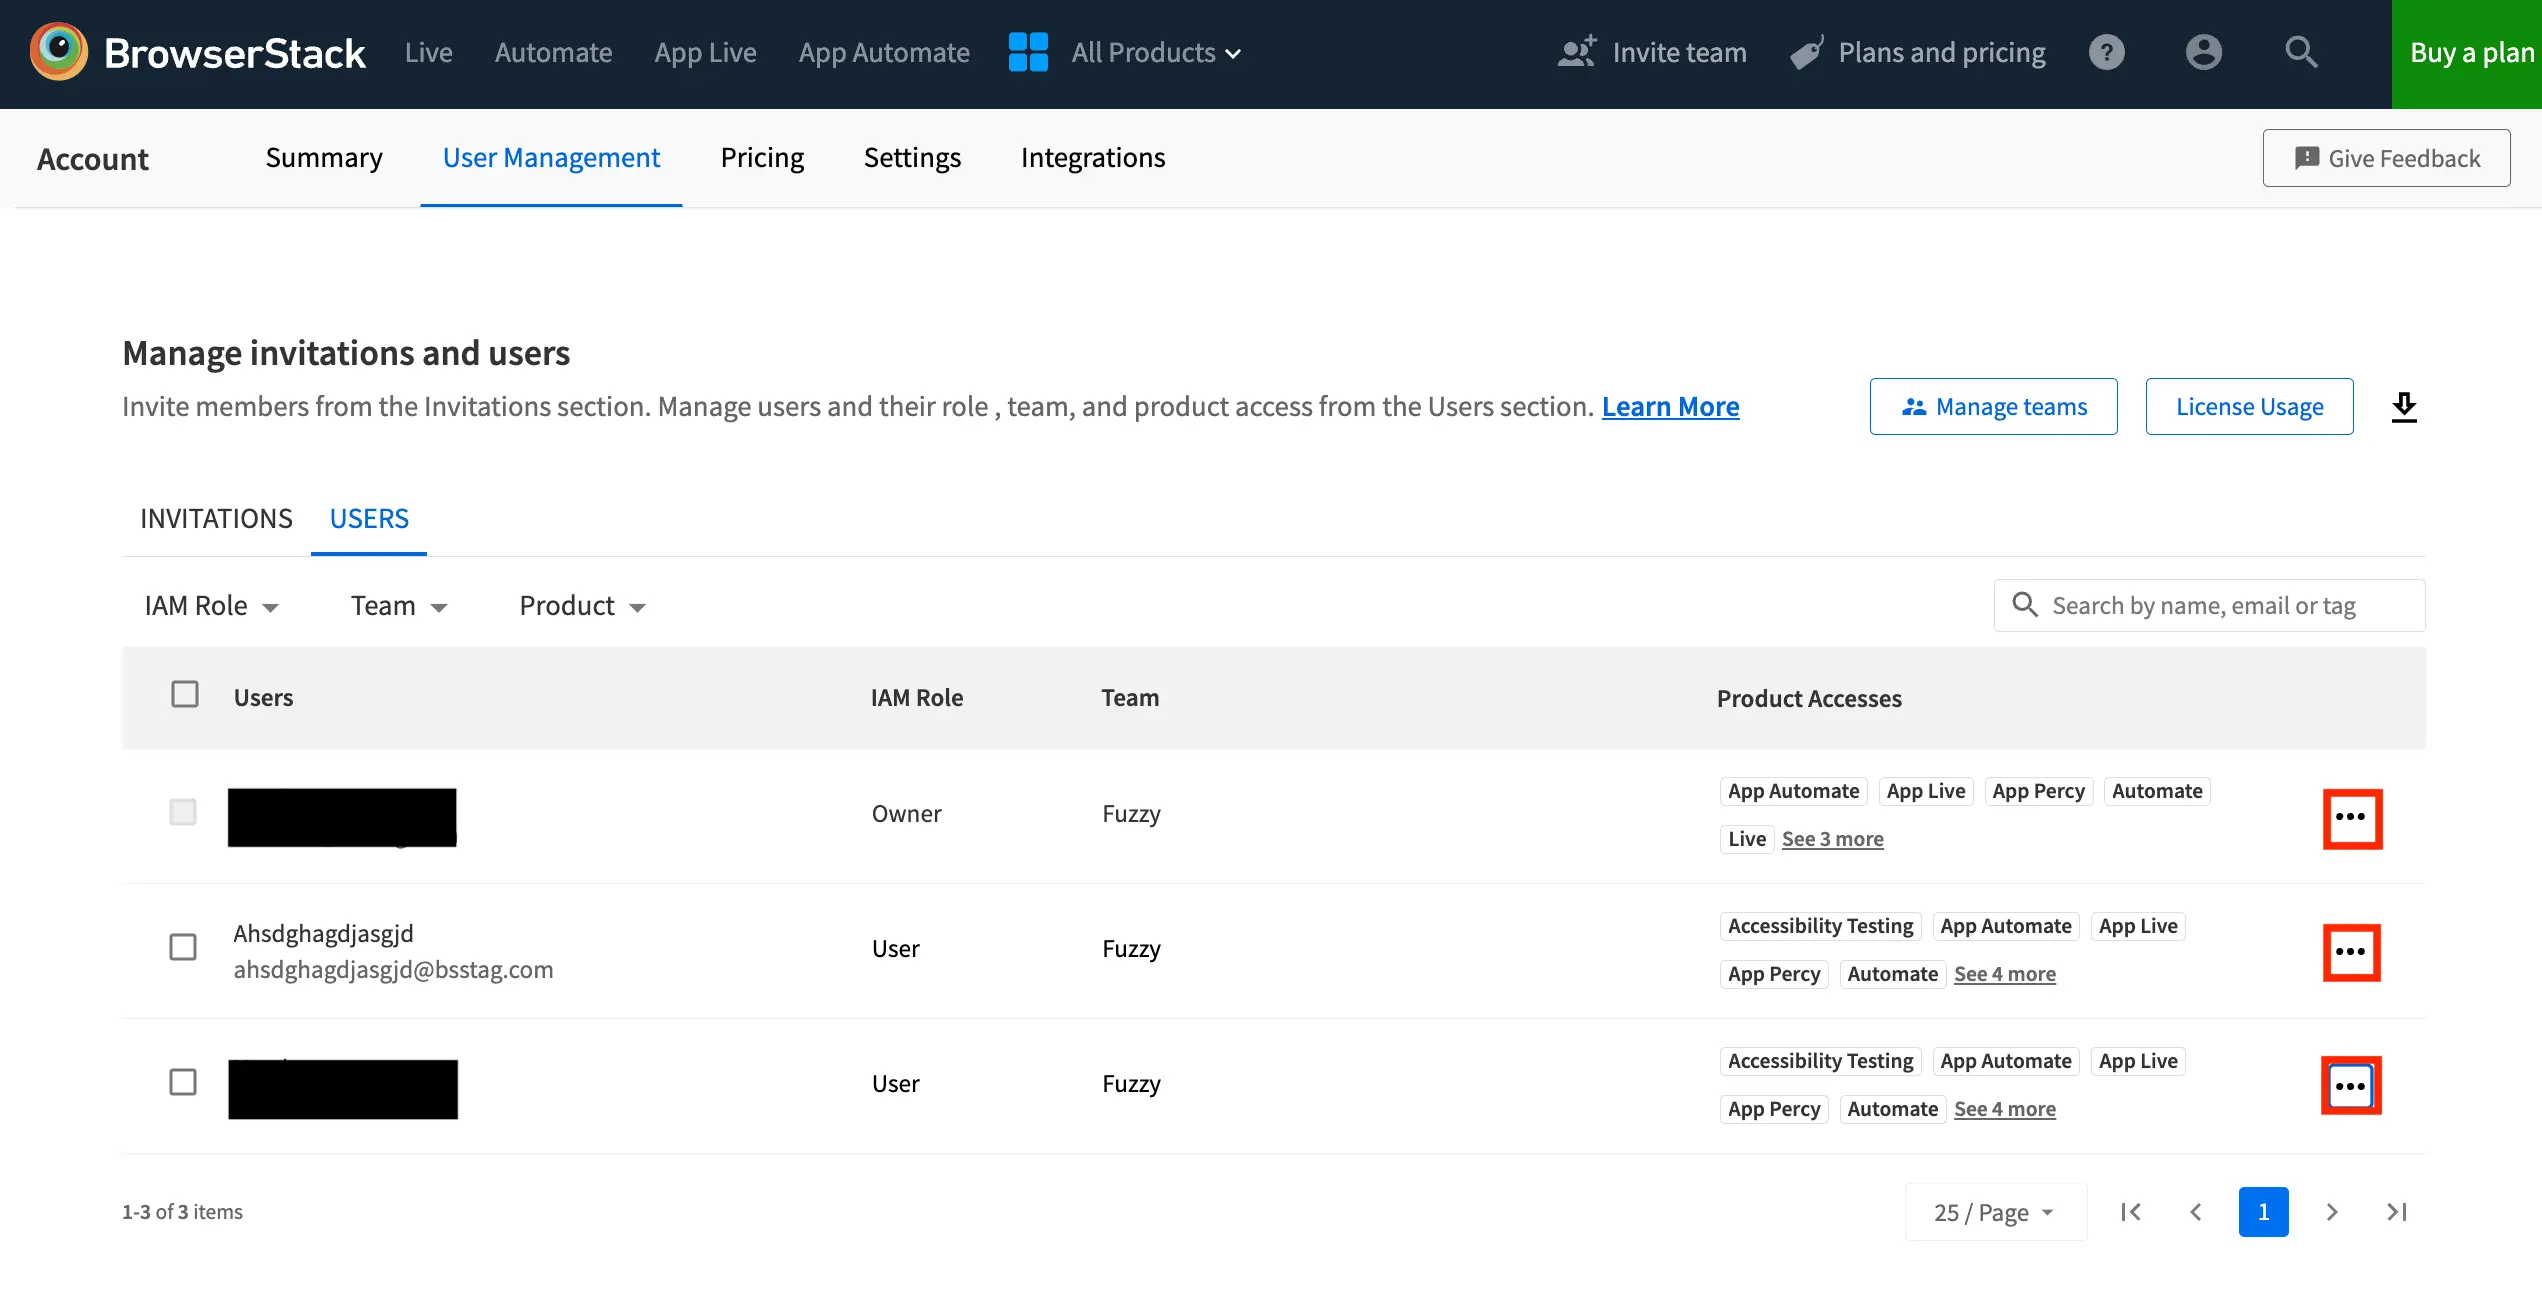Open the 25 / Page size dropdown
The image size is (2542, 1311).
1994,1212
